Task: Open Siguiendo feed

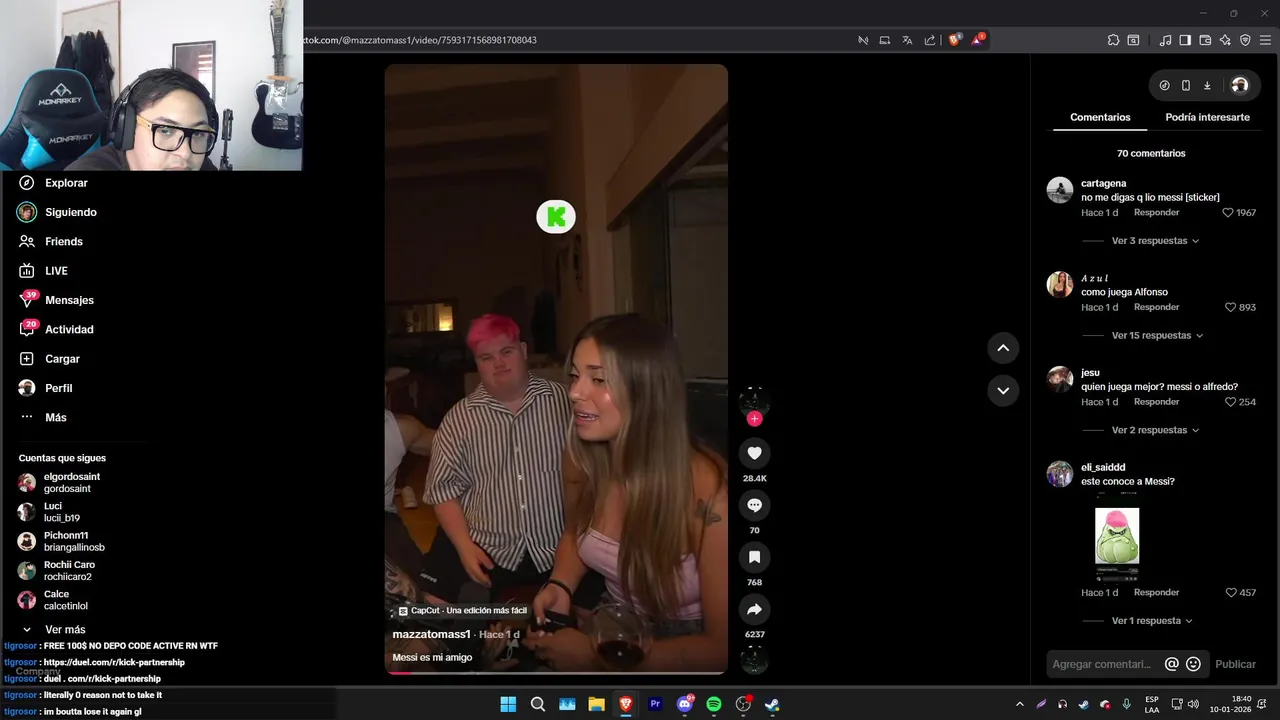Action: pos(57,212)
